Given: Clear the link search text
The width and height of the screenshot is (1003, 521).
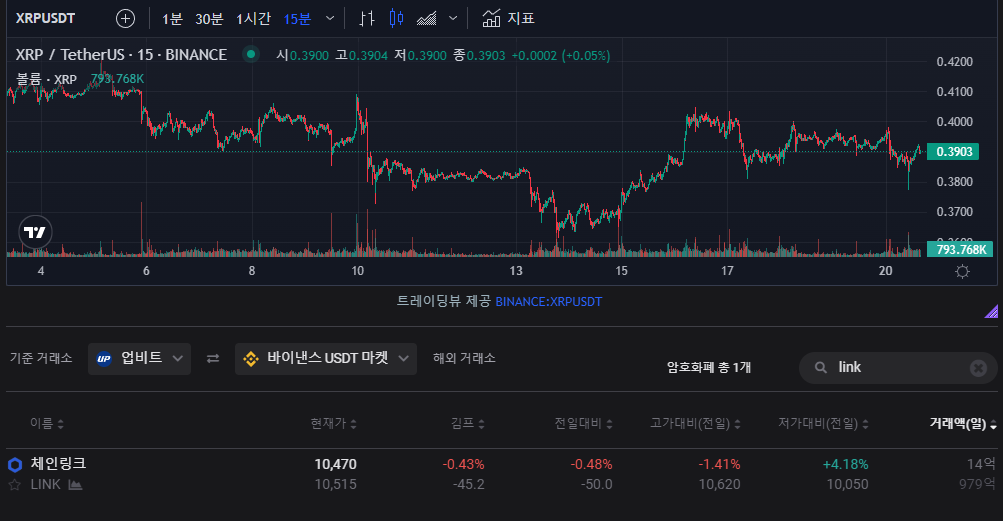Looking at the screenshot, I should (x=978, y=368).
